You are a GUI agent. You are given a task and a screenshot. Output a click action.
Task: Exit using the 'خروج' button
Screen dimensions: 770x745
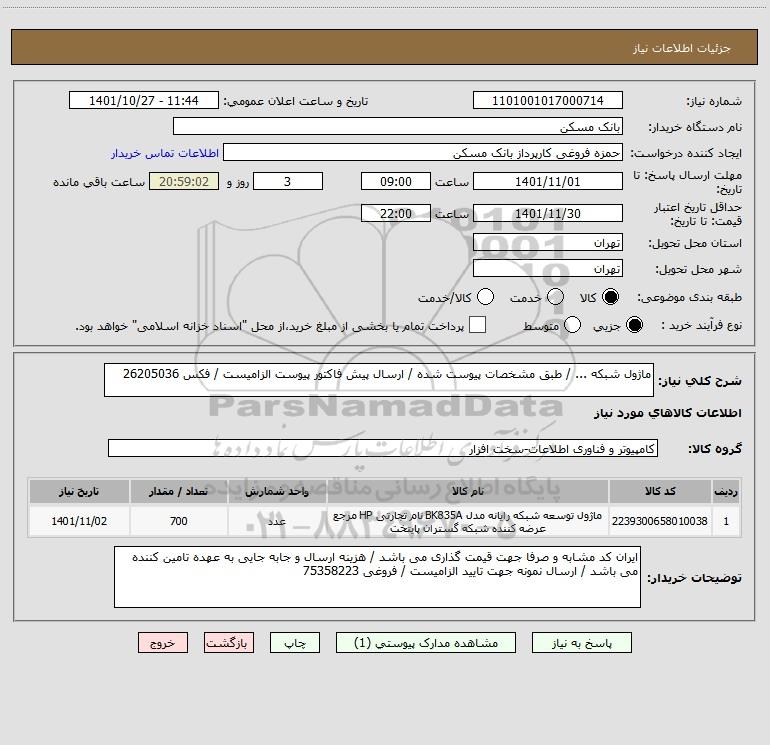pos(163,644)
